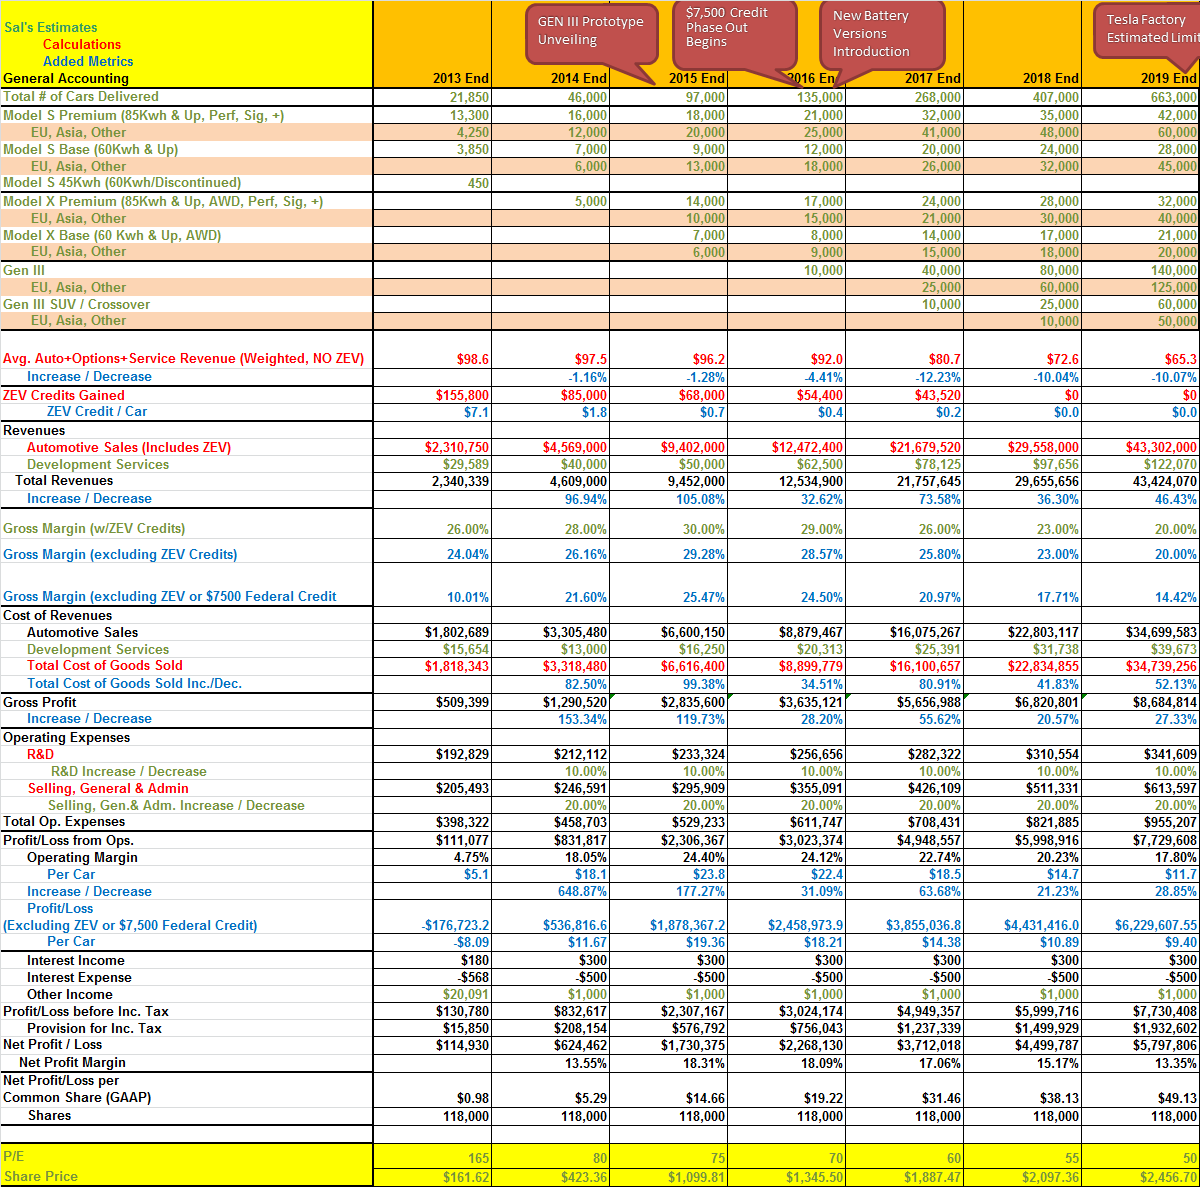This screenshot has width=1200, height=1187.
Task: Click the 'New Battery Versions Introduction' callout
Action: pos(882,34)
